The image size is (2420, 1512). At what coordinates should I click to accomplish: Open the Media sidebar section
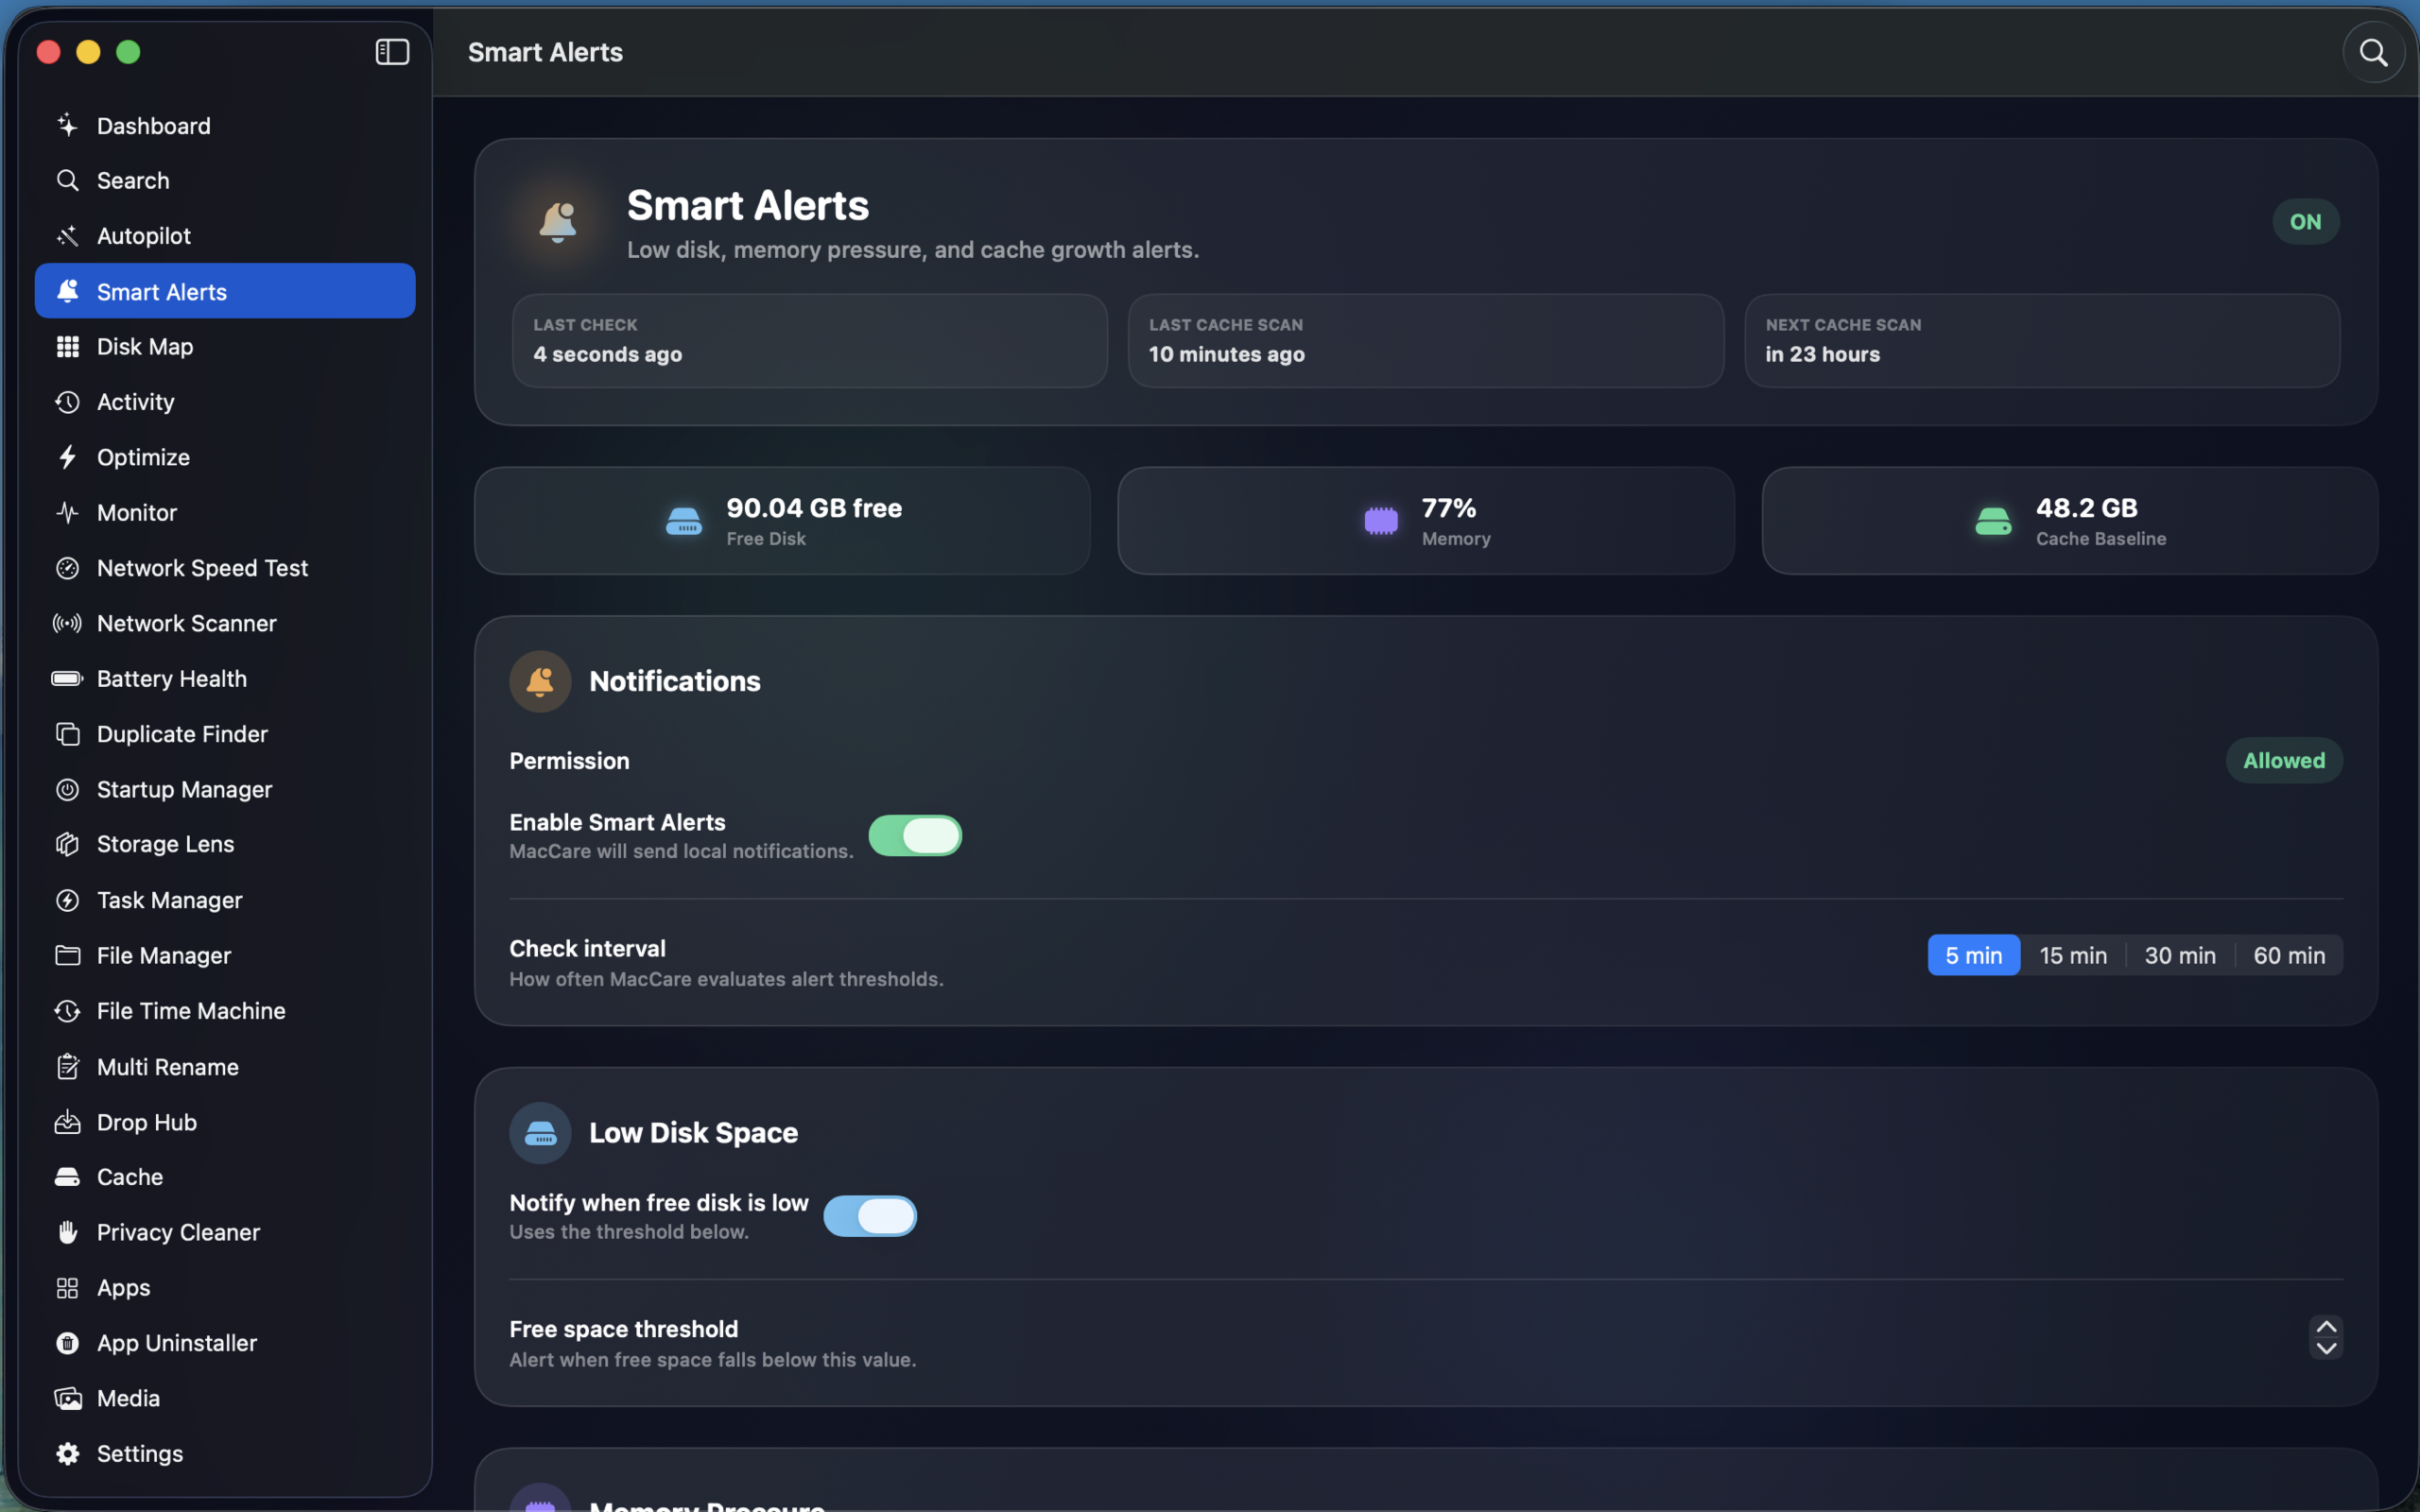(x=225, y=1399)
